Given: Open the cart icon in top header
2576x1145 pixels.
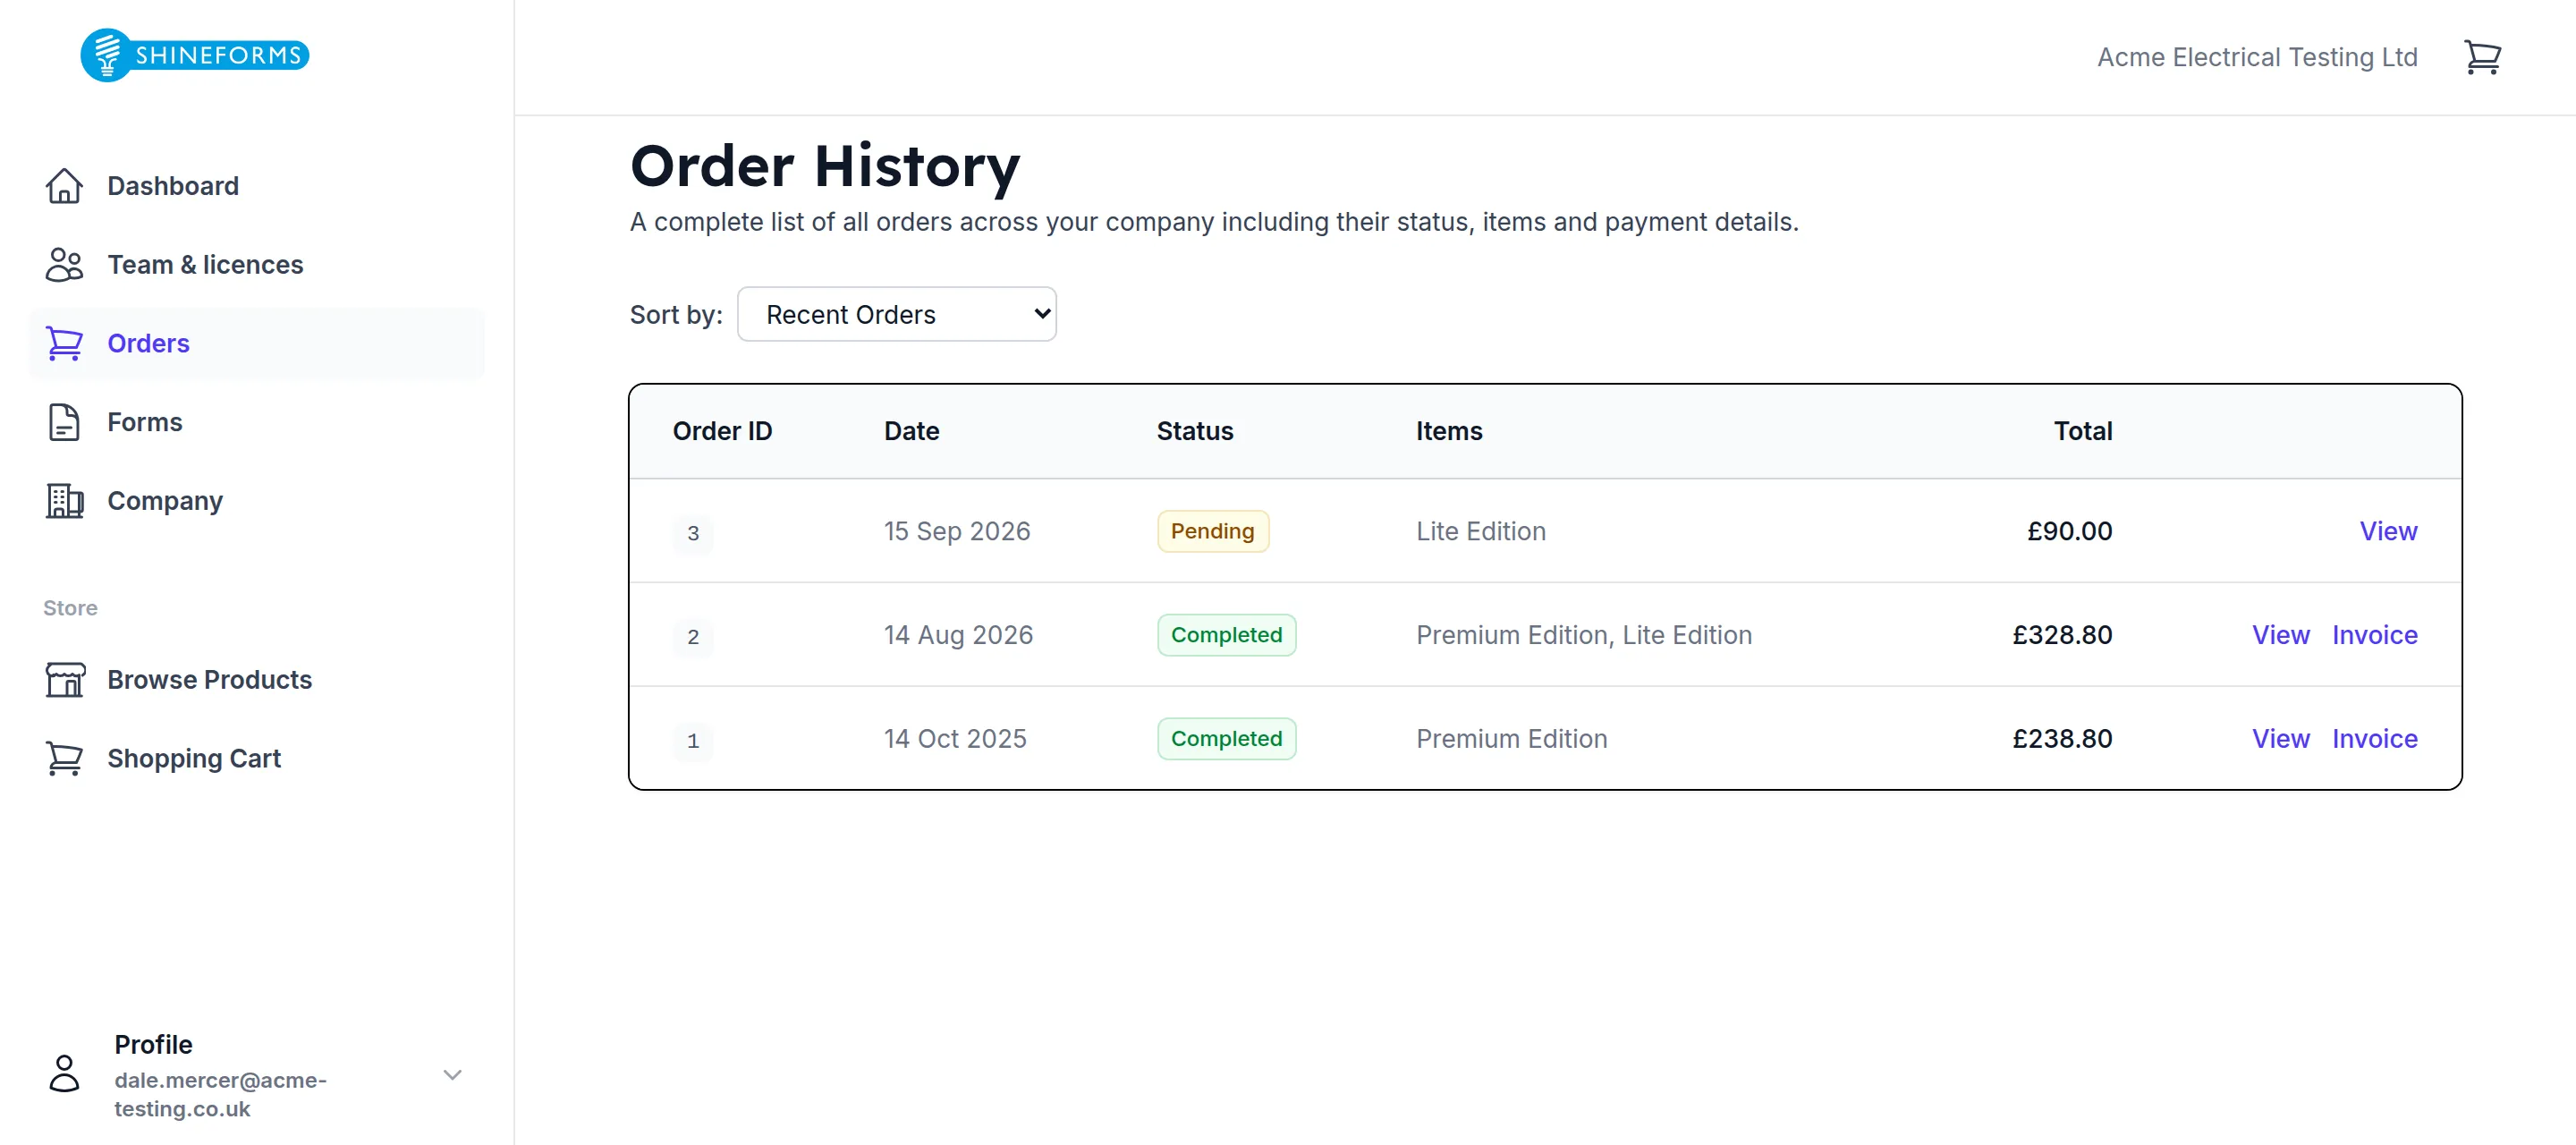Looking at the screenshot, I should (2482, 57).
